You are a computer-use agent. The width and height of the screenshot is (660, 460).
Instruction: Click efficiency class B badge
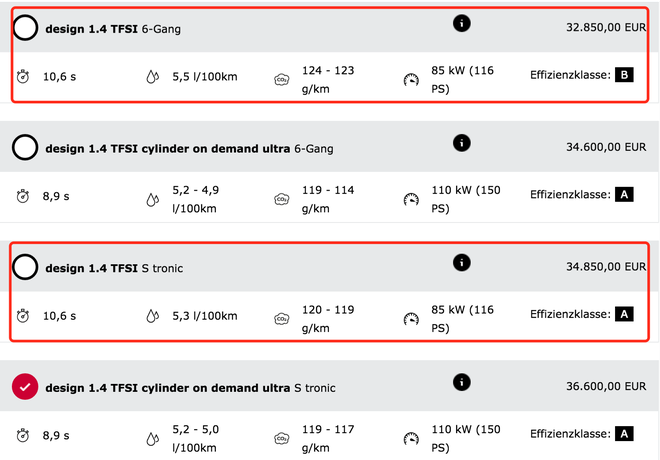pyautogui.click(x=625, y=76)
